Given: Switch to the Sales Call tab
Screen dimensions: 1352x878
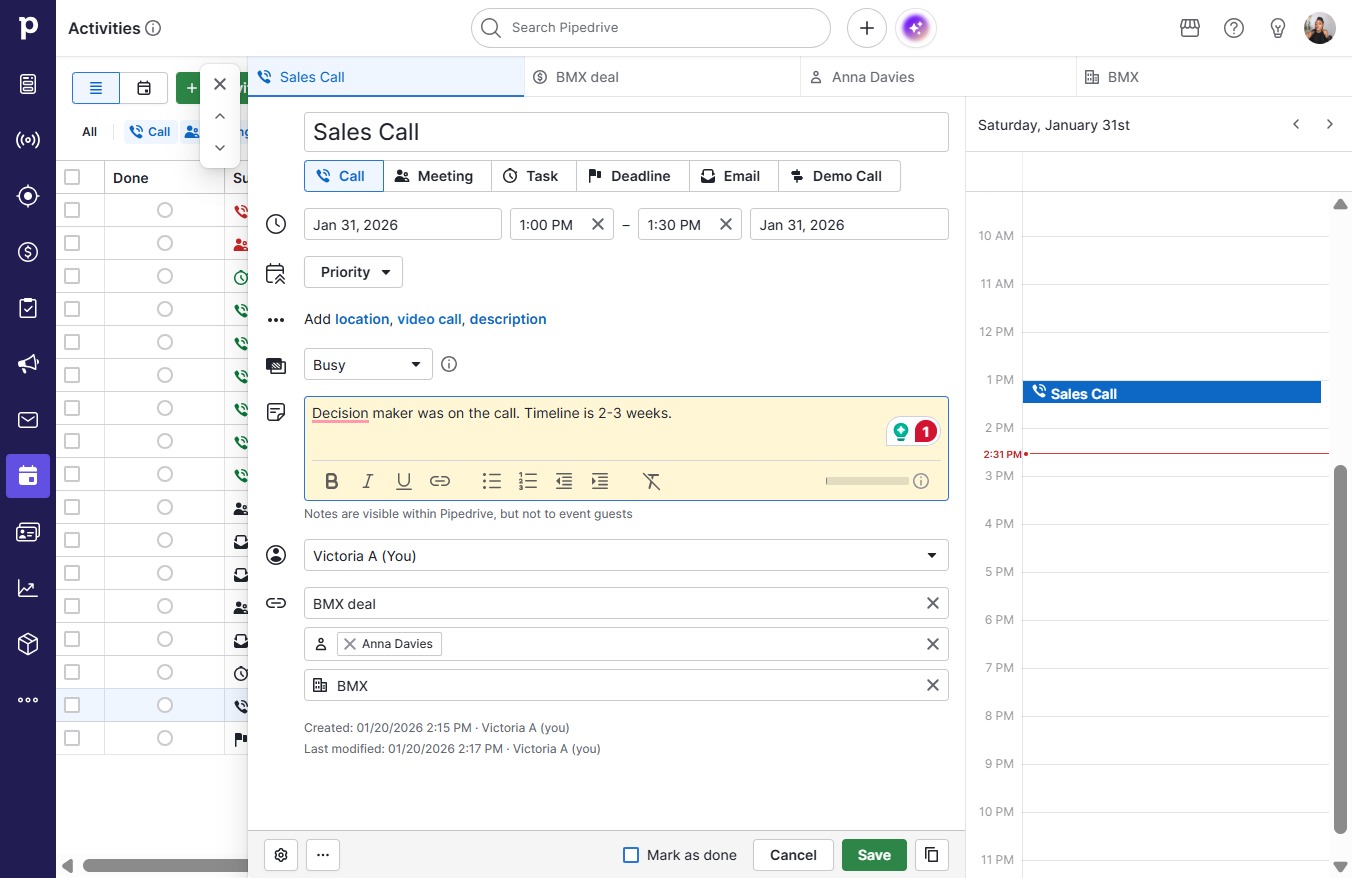Looking at the screenshot, I should point(386,77).
